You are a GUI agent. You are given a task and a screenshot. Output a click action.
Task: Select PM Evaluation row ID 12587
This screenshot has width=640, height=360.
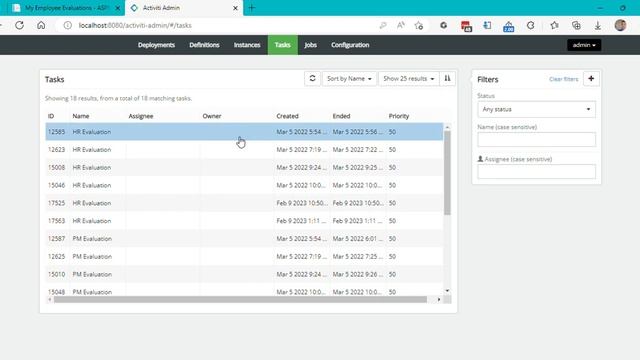[x=244, y=239]
